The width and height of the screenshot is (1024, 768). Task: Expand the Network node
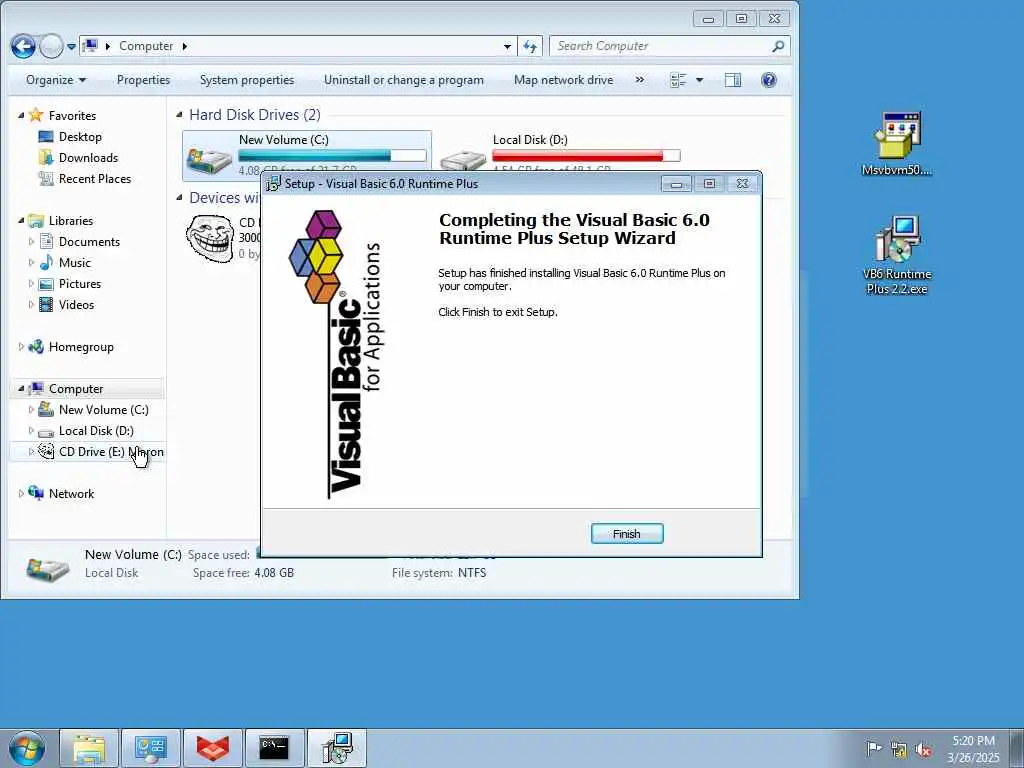coord(21,494)
